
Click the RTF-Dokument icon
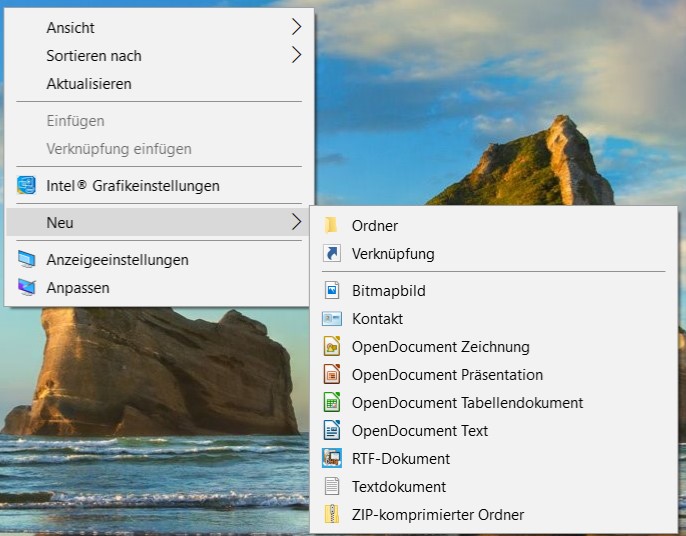point(332,459)
